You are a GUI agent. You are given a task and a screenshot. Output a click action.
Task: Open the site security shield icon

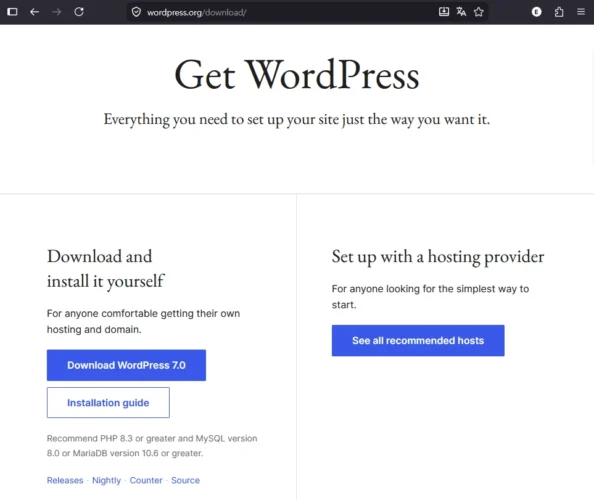136,12
